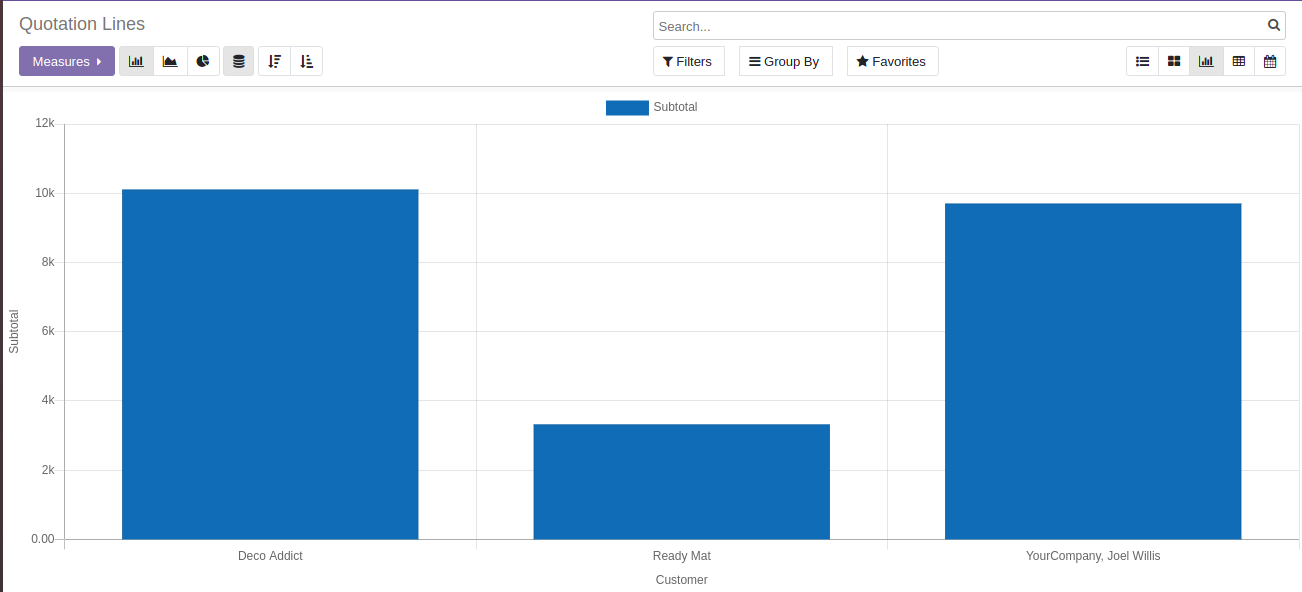This screenshot has height=592, width=1302.
Task: Switch to calendar view
Action: point(1270,61)
